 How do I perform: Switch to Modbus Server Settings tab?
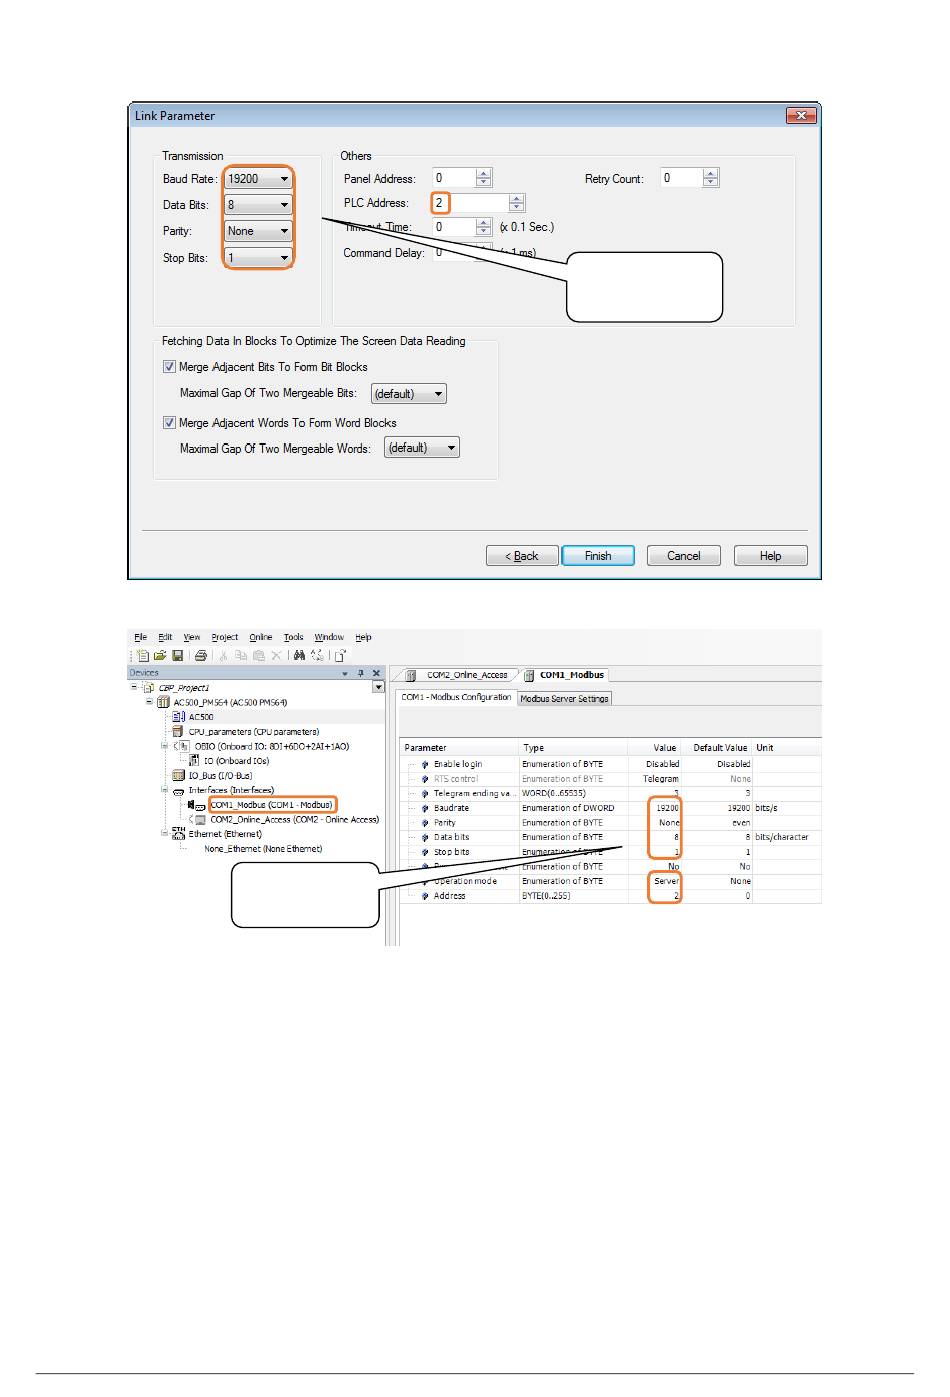564,699
